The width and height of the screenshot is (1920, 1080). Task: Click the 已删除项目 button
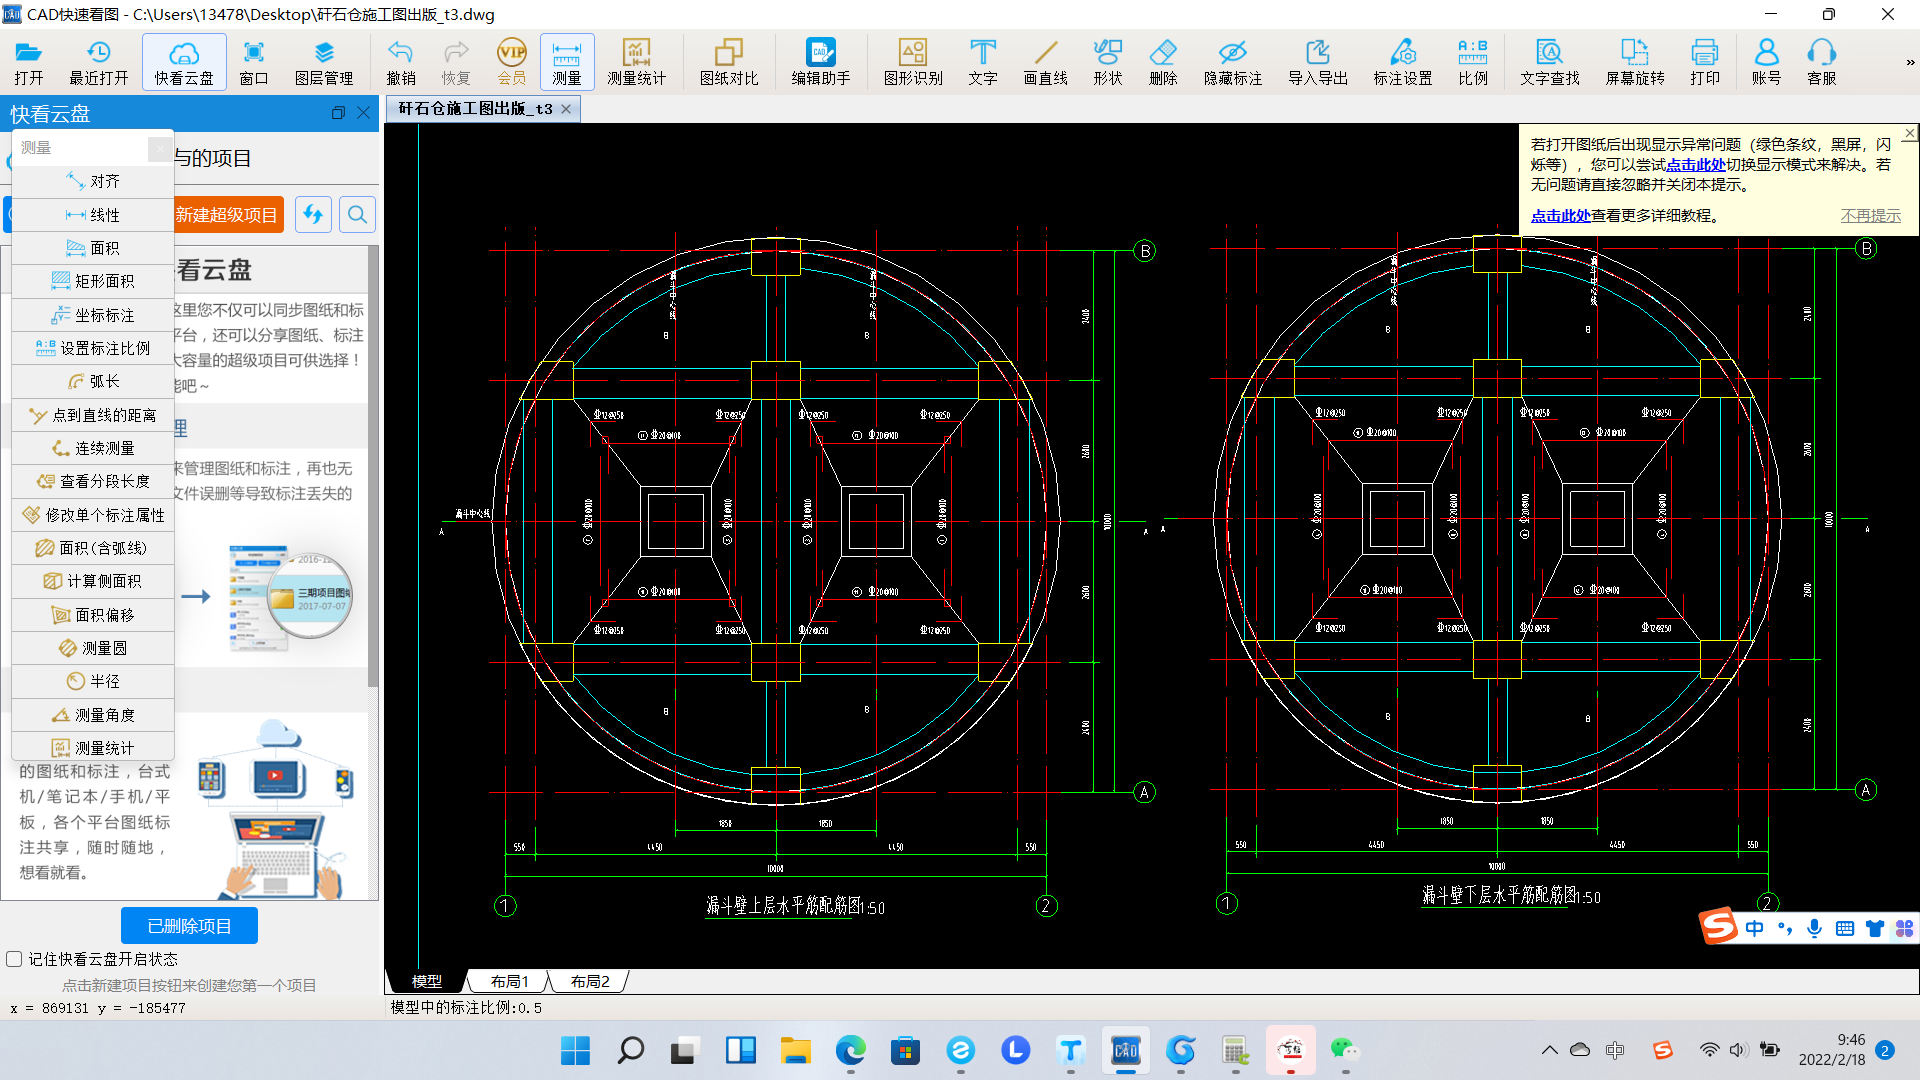[x=189, y=926]
